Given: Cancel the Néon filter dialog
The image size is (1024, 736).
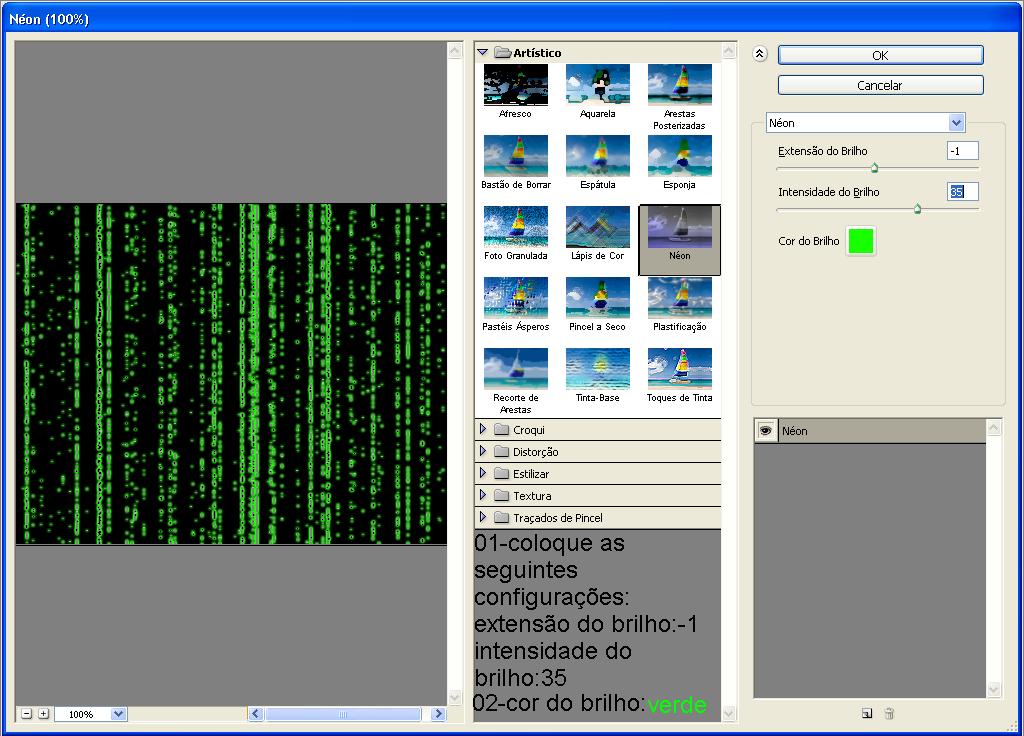Looking at the screenshot, I should (879, 85).
